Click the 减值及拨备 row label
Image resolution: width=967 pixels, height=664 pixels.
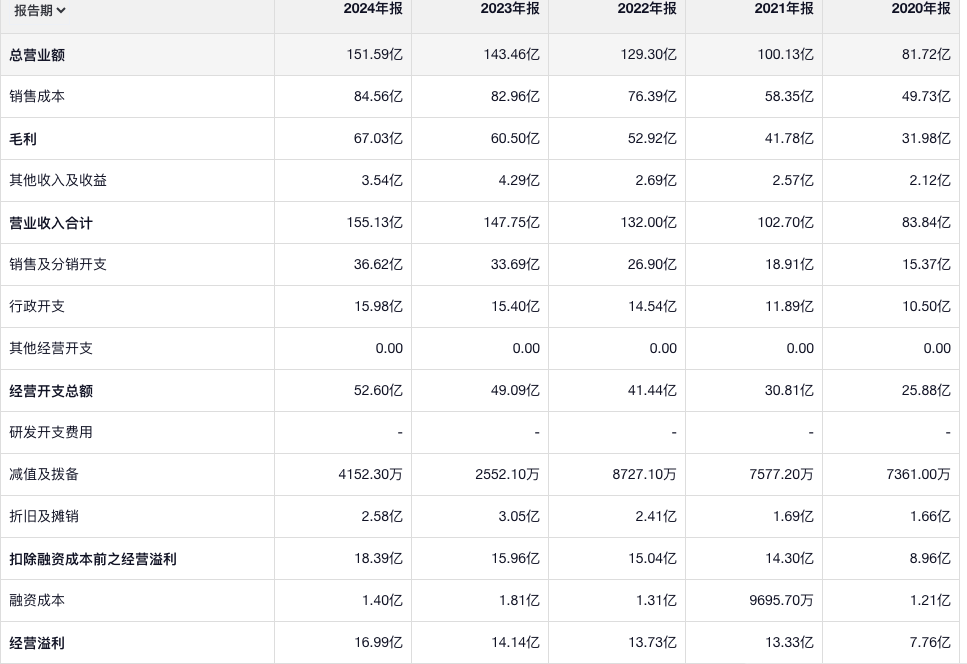(44, 475)
